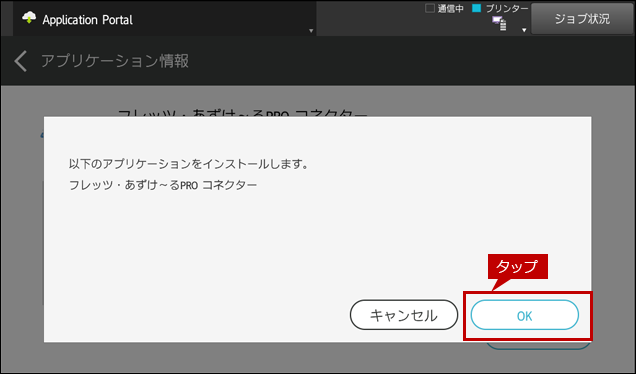Click the プリンター indicator light
Viewport: 636px width, 374px height.
pyautogui.click(x=477, y=8)
